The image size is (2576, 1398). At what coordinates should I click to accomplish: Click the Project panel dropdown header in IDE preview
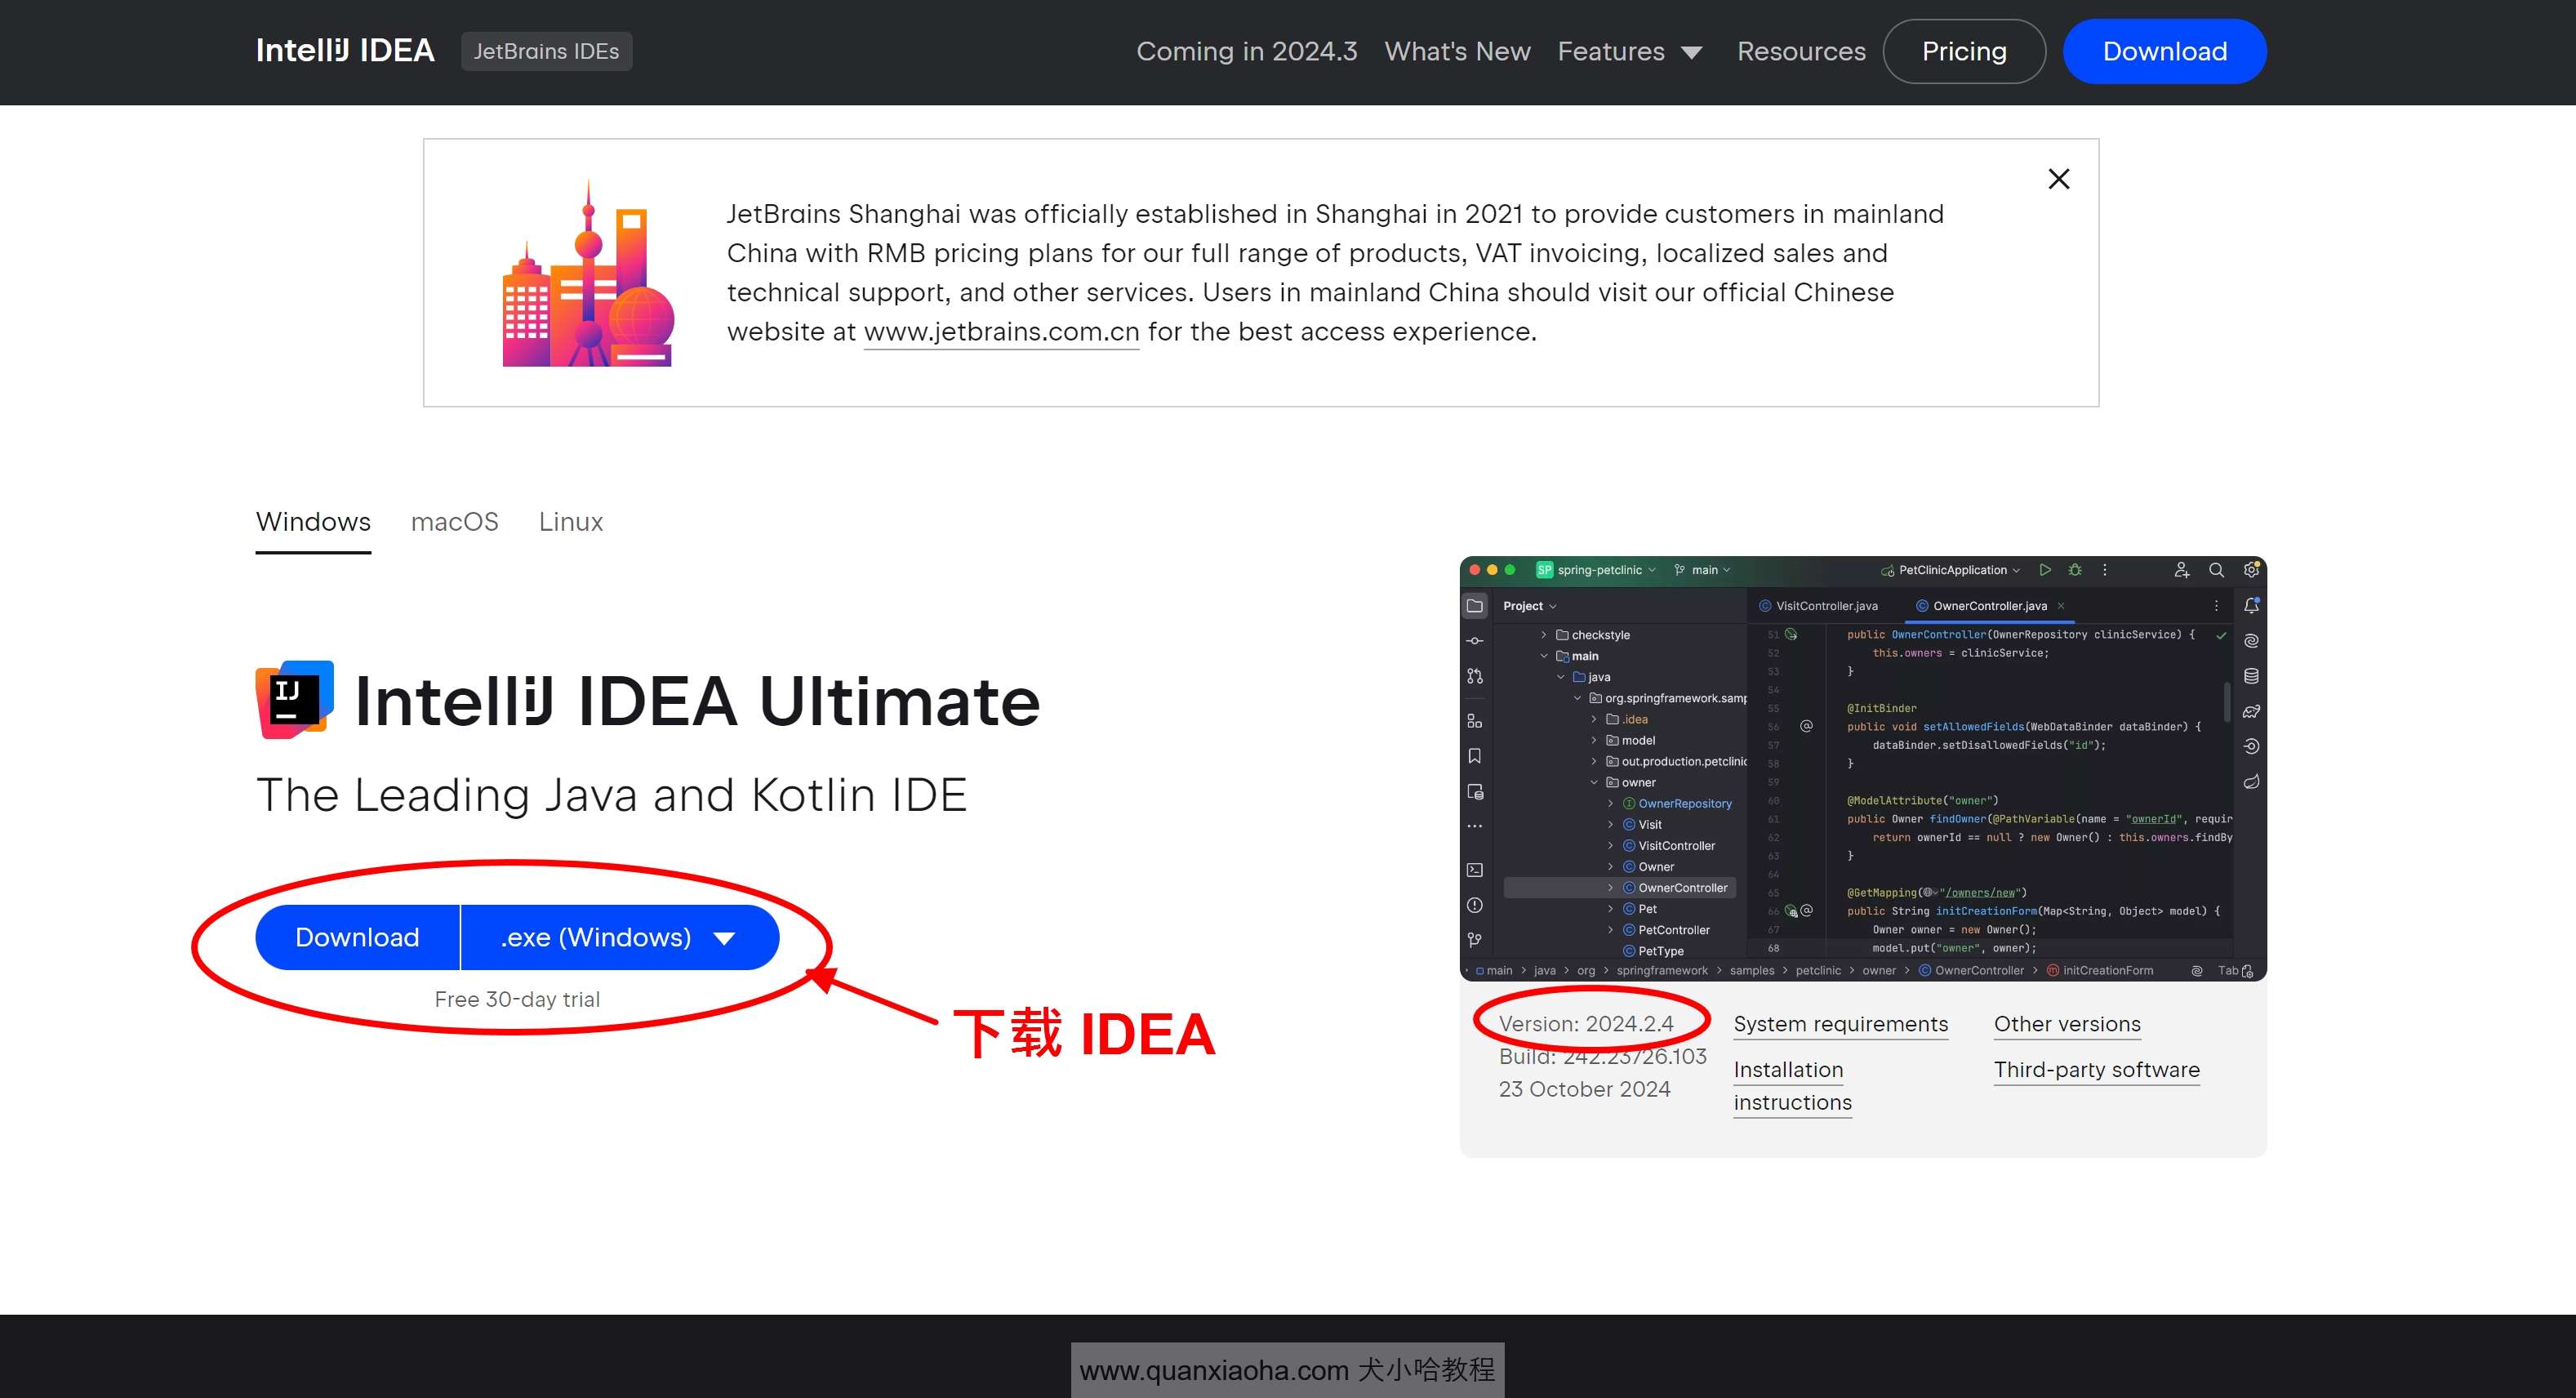click(1529, 606)
